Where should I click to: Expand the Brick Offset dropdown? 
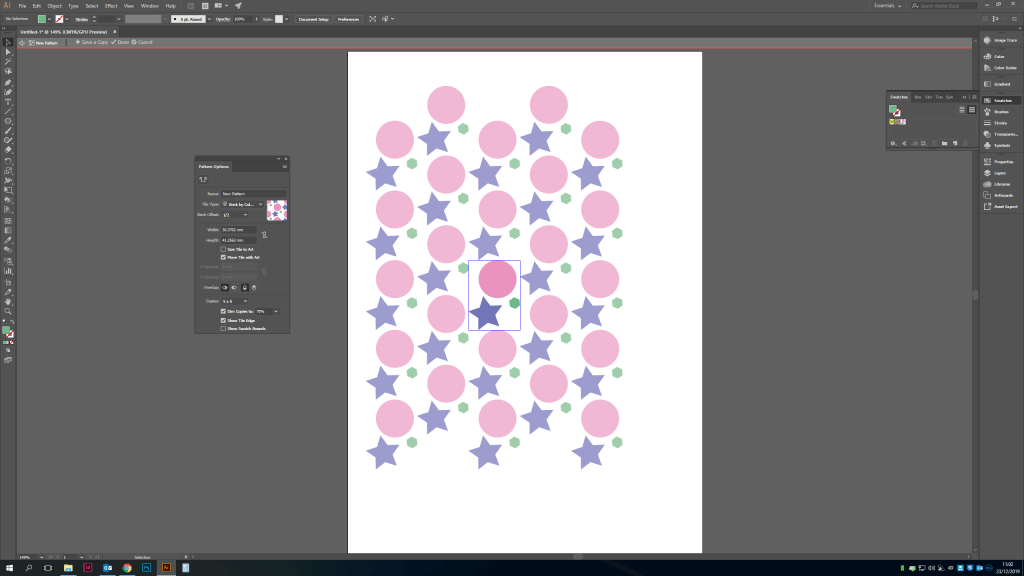(x=235, y=214)
